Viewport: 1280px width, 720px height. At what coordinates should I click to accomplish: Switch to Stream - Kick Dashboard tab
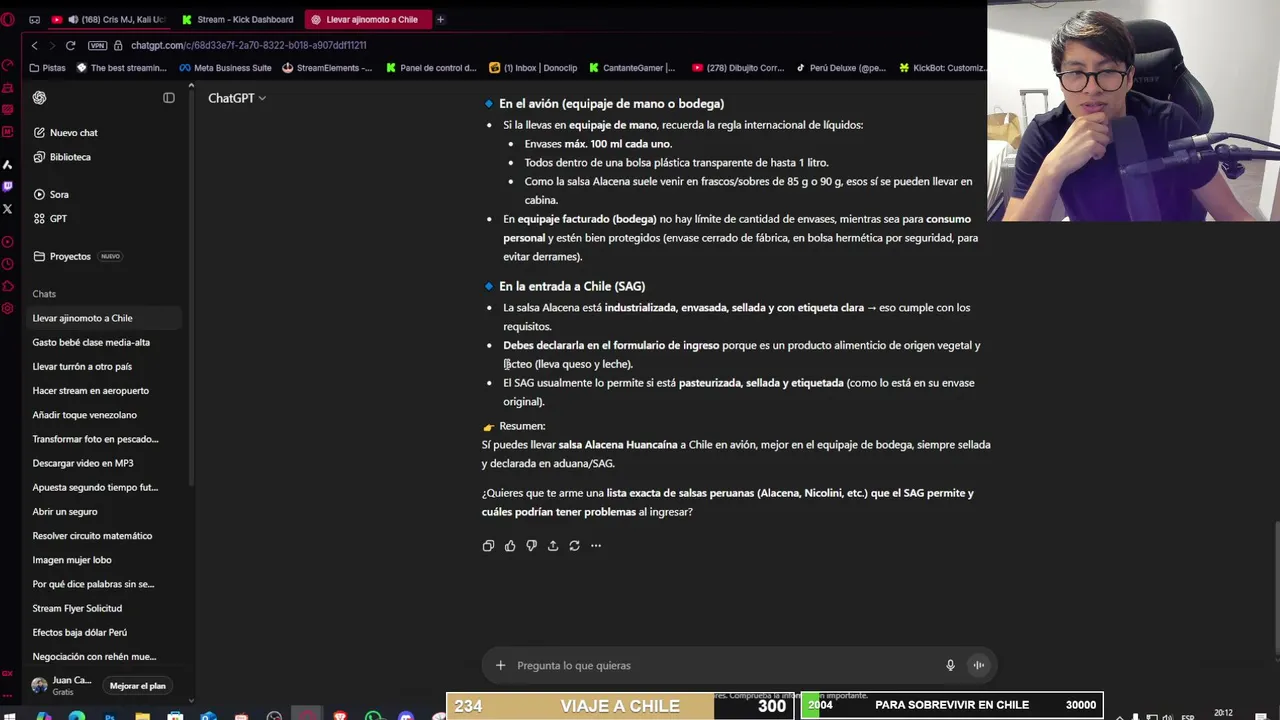(238, 19)
